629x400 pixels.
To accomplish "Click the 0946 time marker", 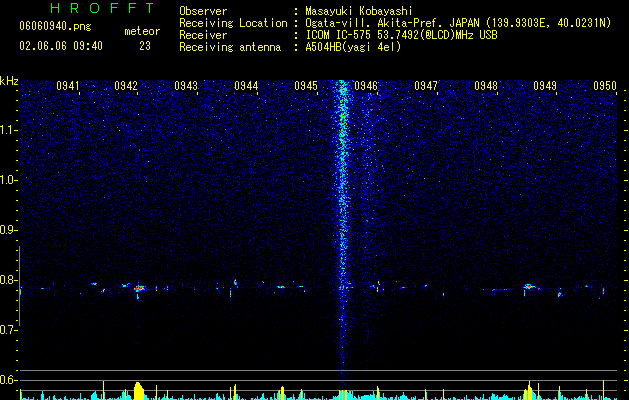I will [366, 86].
